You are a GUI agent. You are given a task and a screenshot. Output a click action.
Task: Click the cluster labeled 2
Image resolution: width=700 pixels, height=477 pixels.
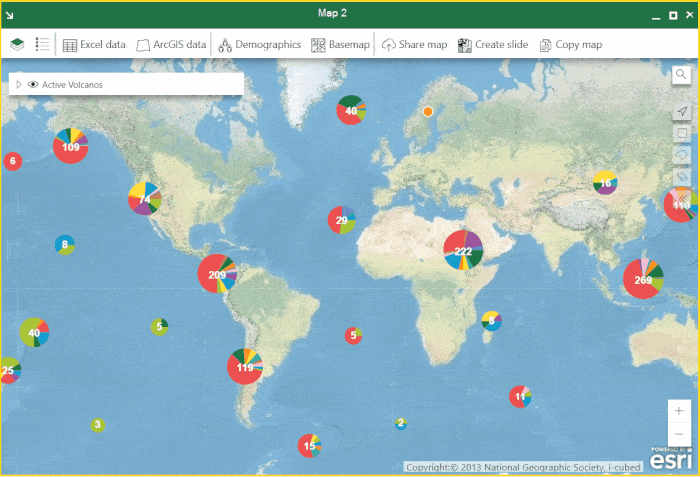[401, 423]
